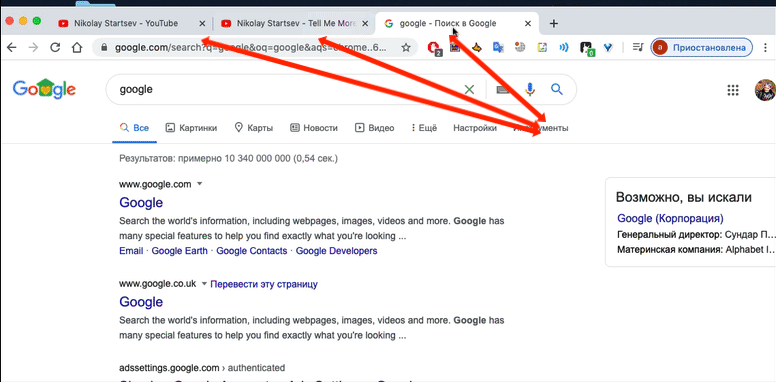Screen dimensions: 776x382
Task: Switch to Картинки image results
Action: (x=191, y=128)
